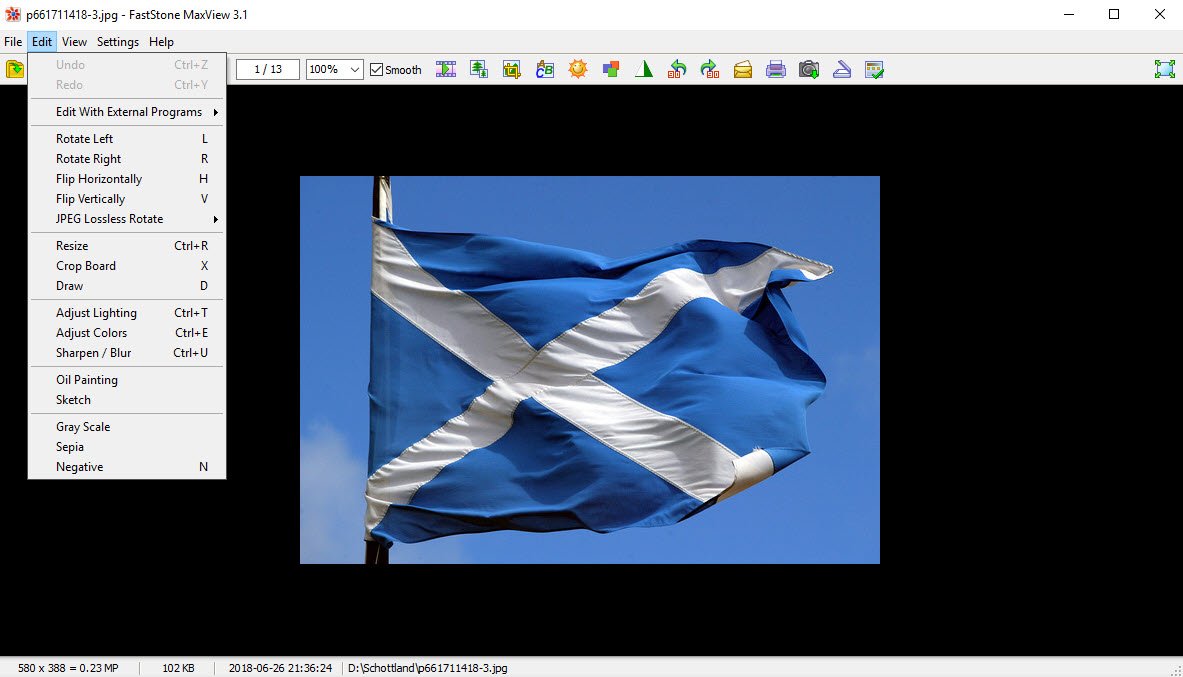Choose Rotate Right from Edit menu
This screenshot has height=677, width=1183.
coord(127,158)
